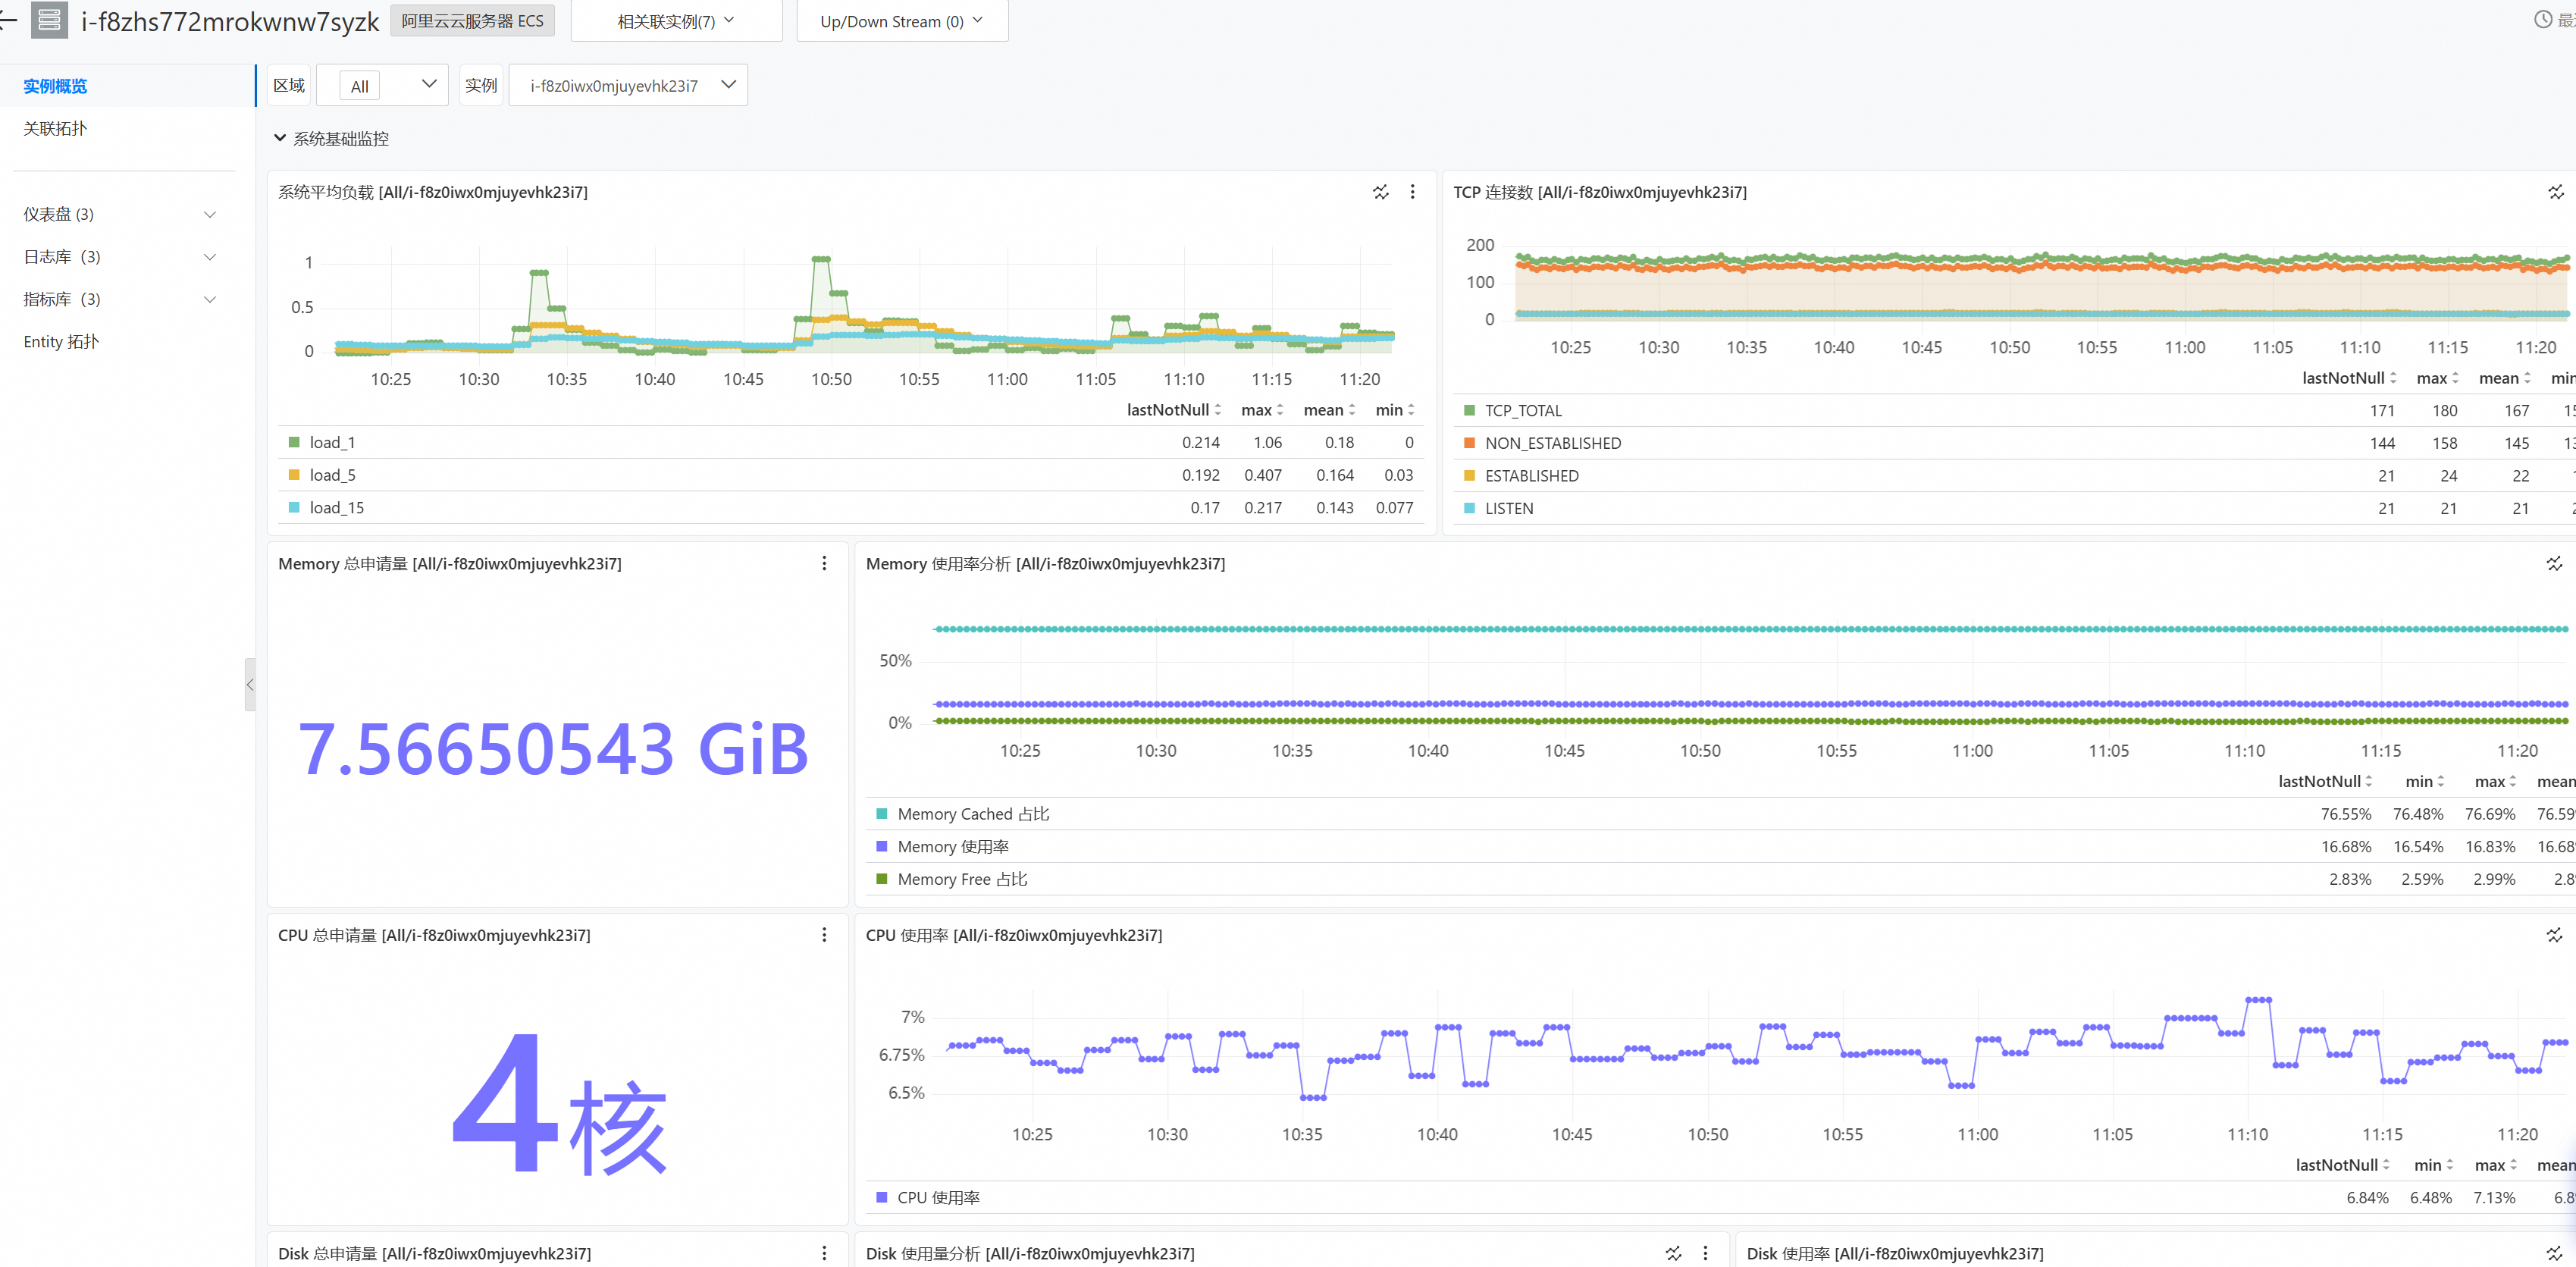2576x1267 pixels.
Task: Click the Memory 使用率分析 panel title
Action: pyautogui.click(x=1045, y=564)
